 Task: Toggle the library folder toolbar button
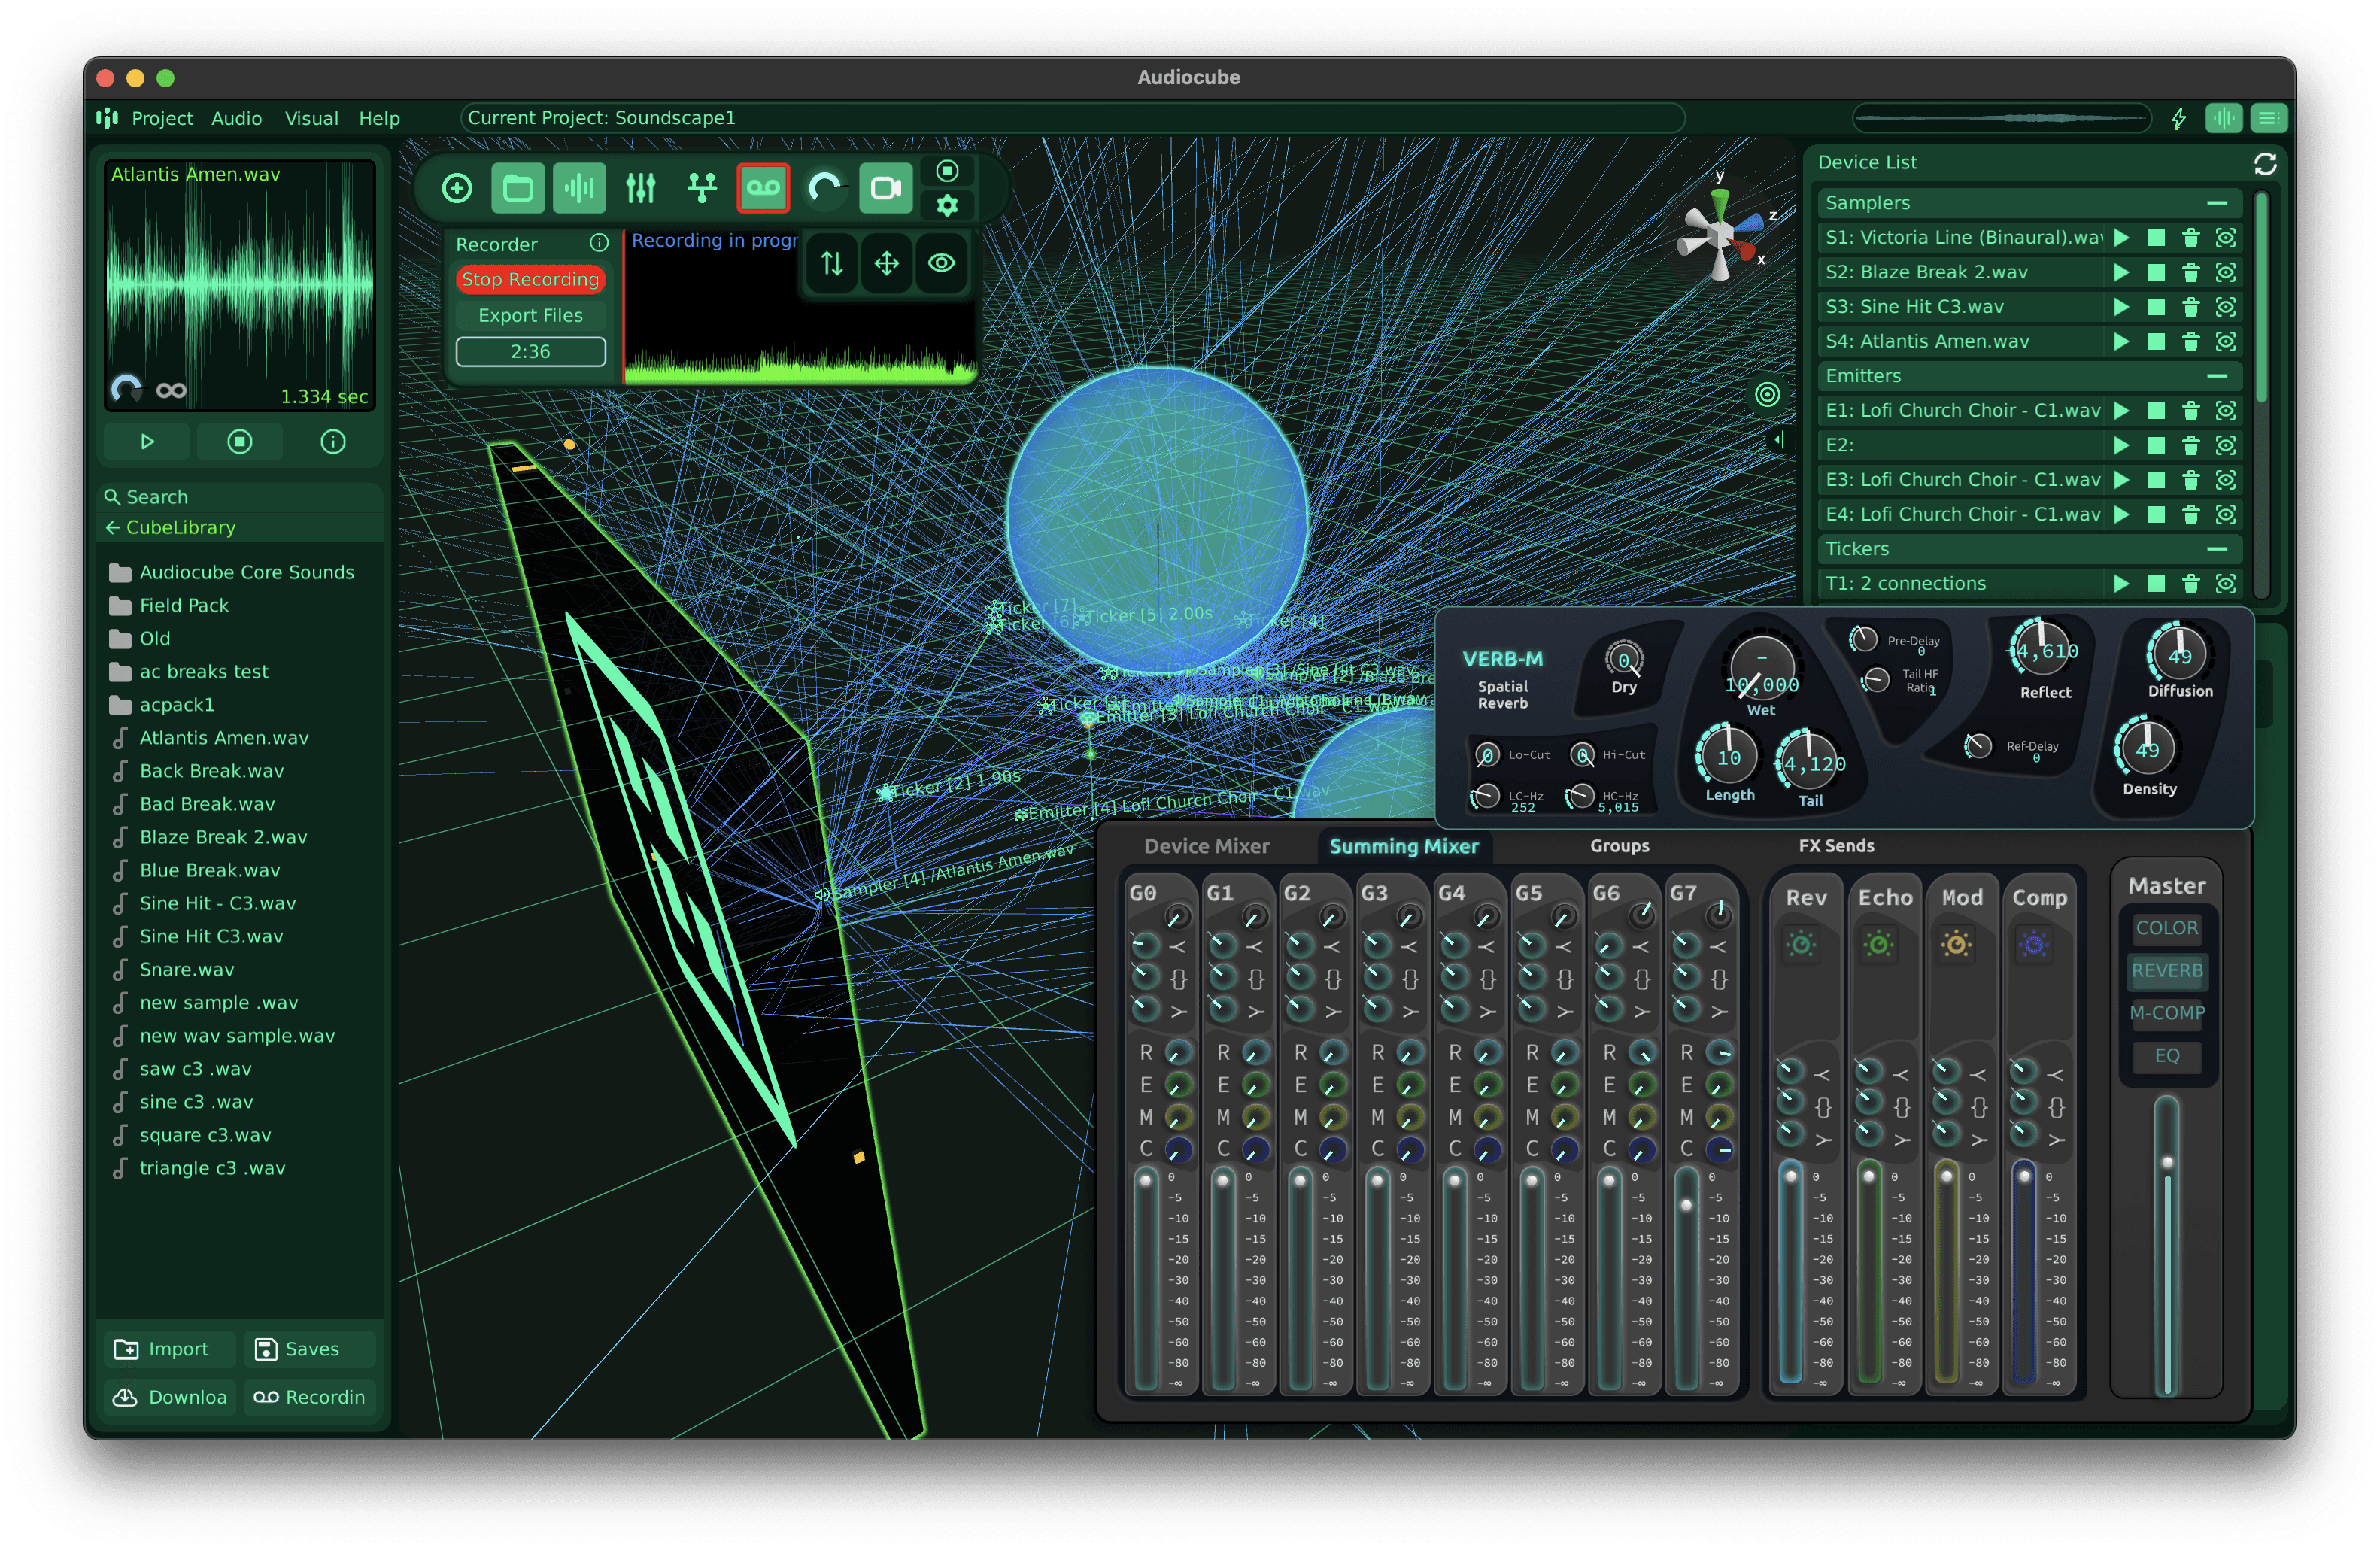tap(518, 188)
